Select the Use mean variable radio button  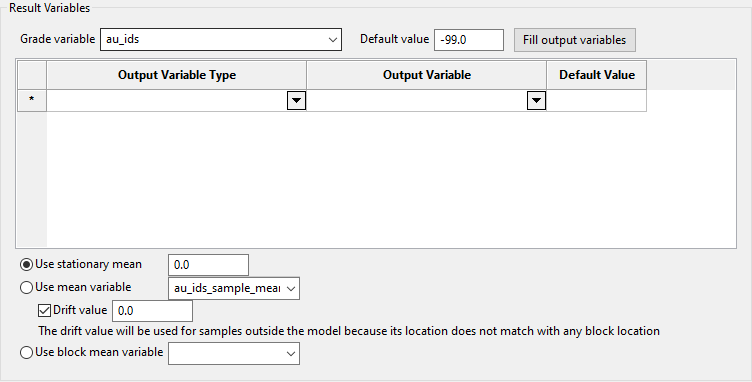(x=27, y=288)
